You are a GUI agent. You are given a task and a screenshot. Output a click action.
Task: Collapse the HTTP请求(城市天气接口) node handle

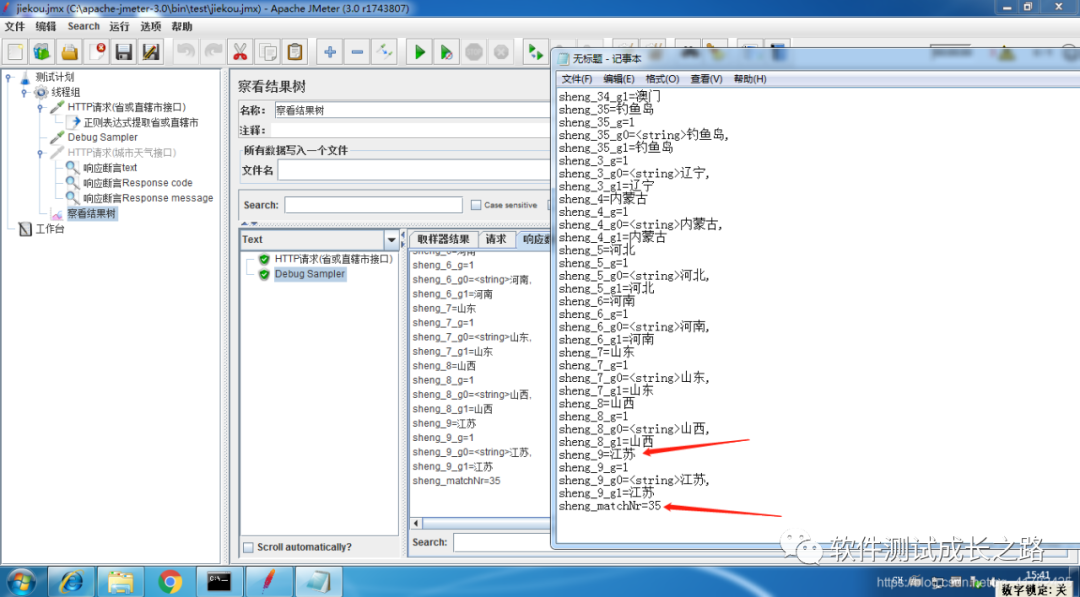pyautogui.click(x=40, y=153)
